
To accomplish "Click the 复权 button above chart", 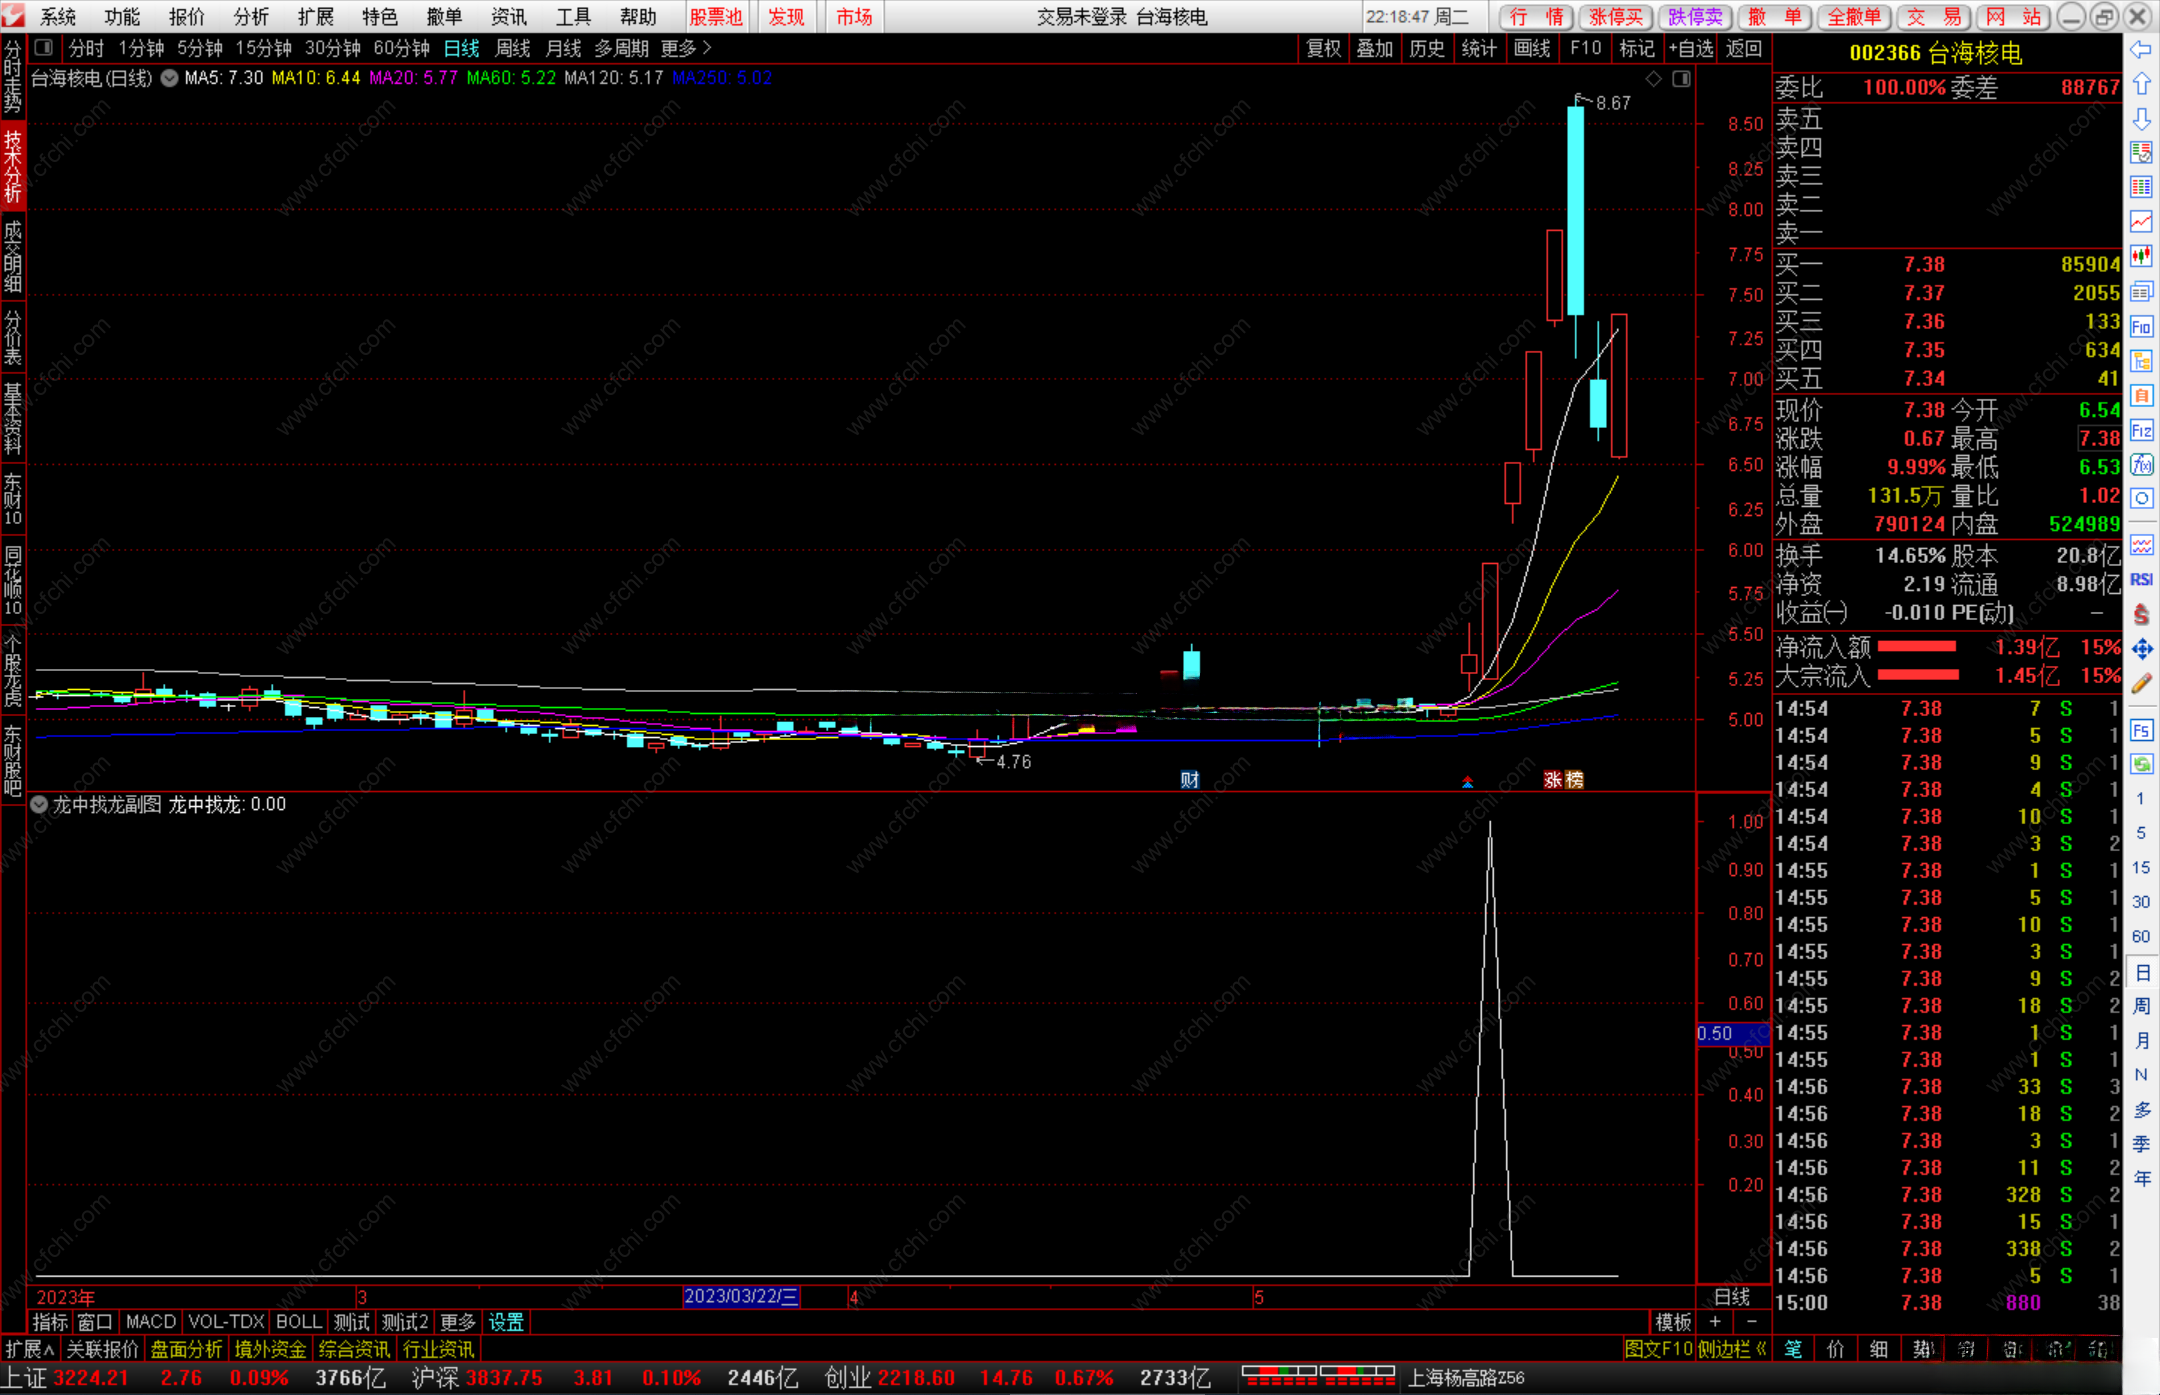I will click(1323, 48).
